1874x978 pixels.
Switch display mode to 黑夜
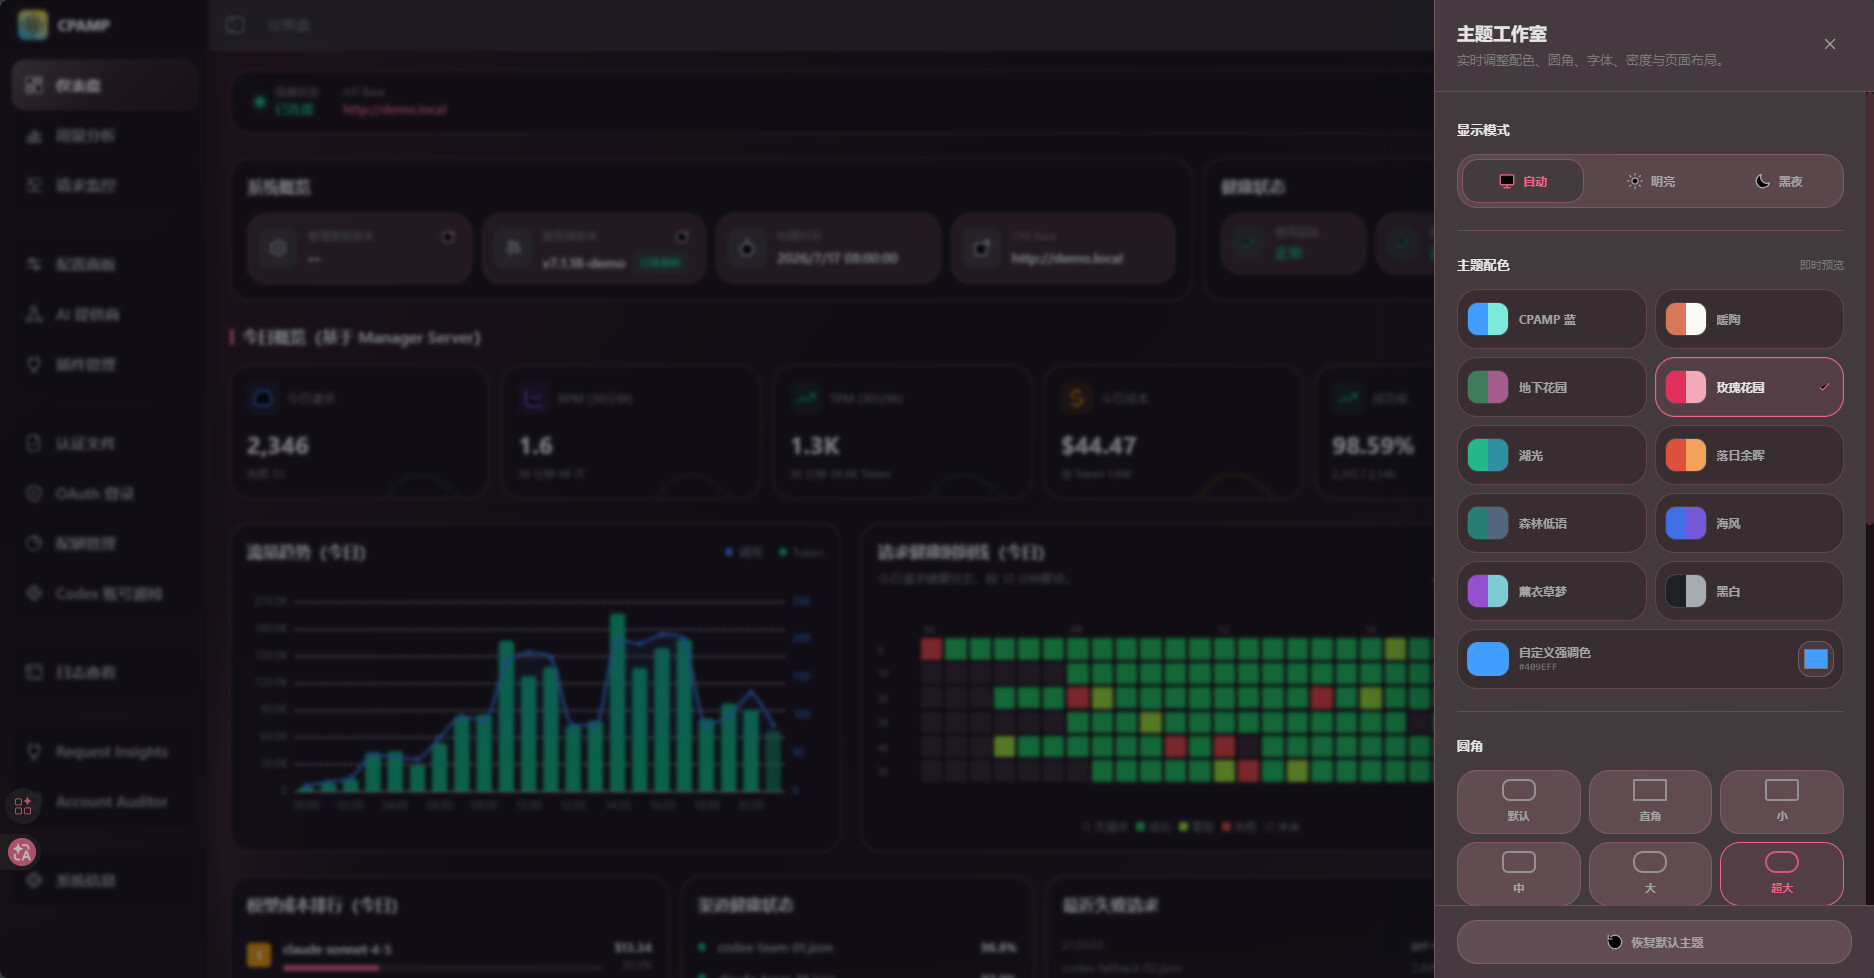click(x=1778, y=181)
